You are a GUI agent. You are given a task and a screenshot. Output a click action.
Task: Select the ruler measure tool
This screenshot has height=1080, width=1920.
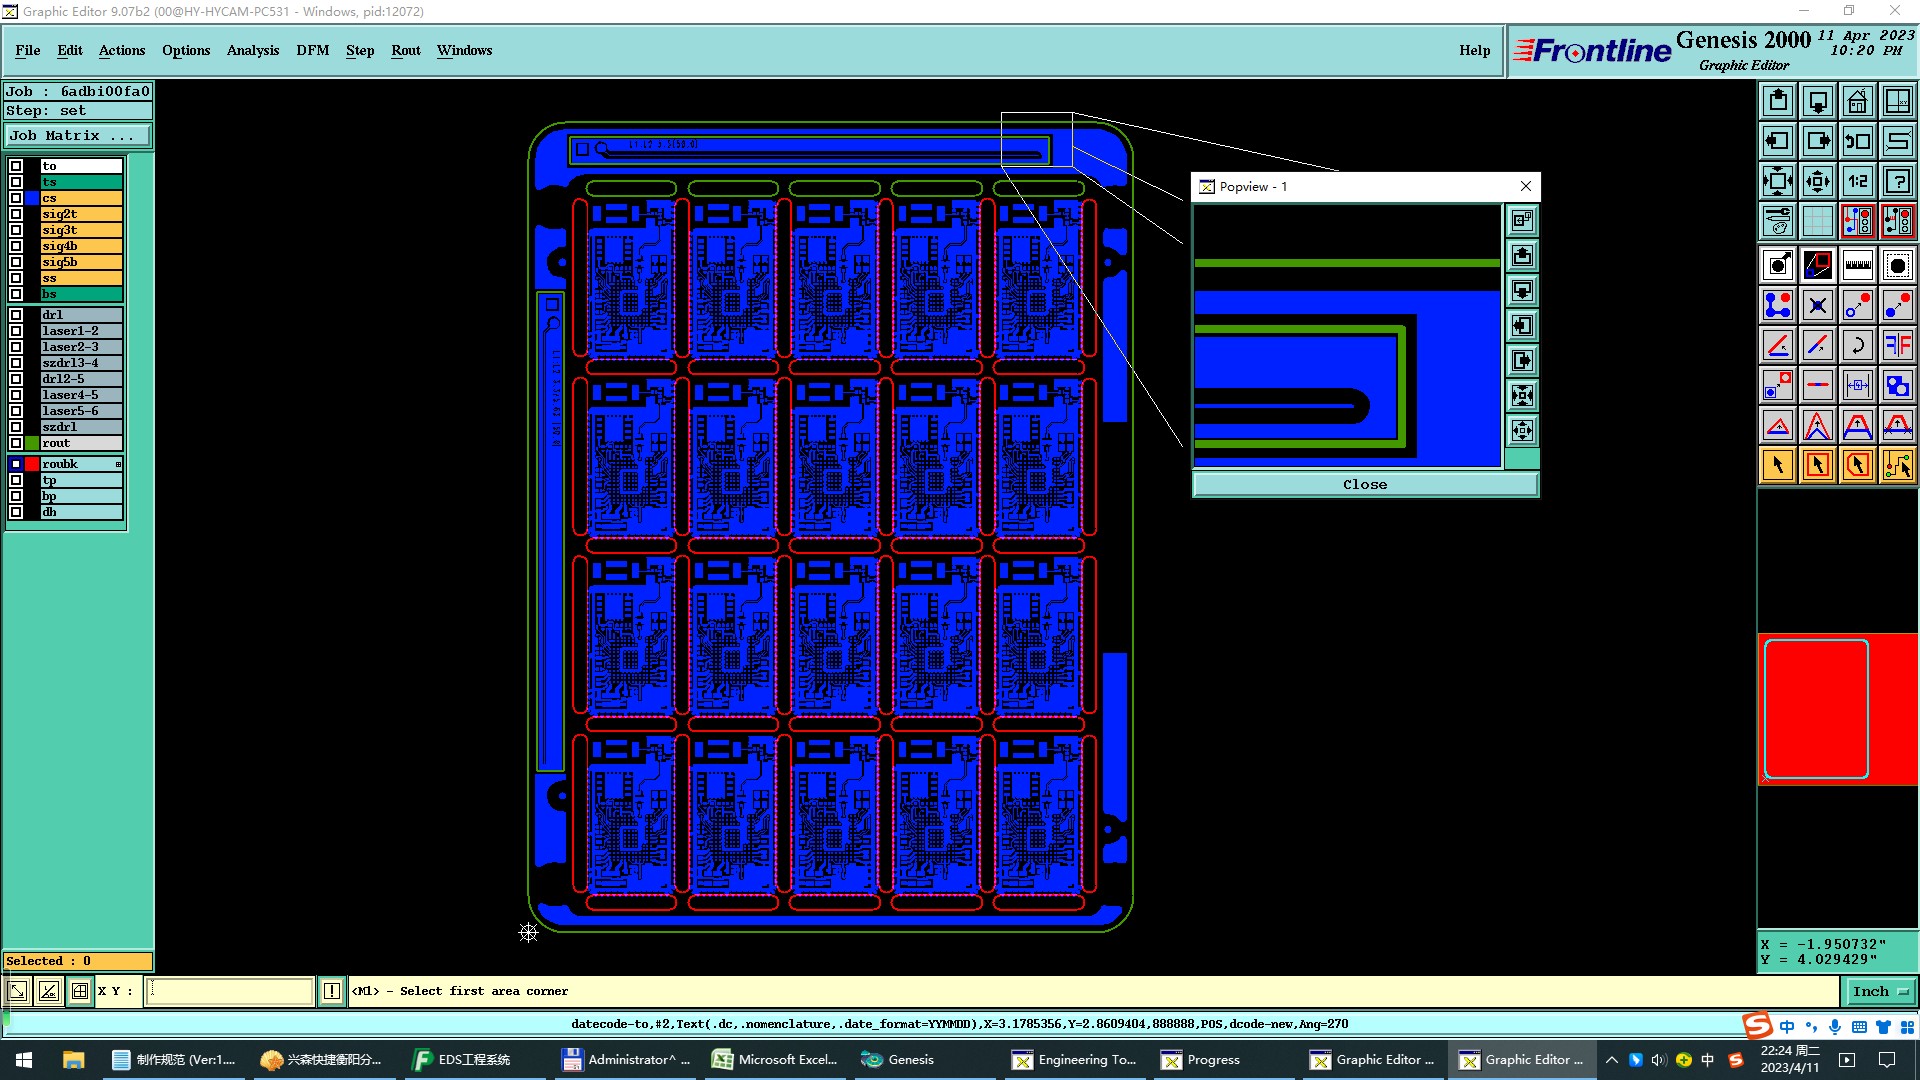tap(1857, 265)
